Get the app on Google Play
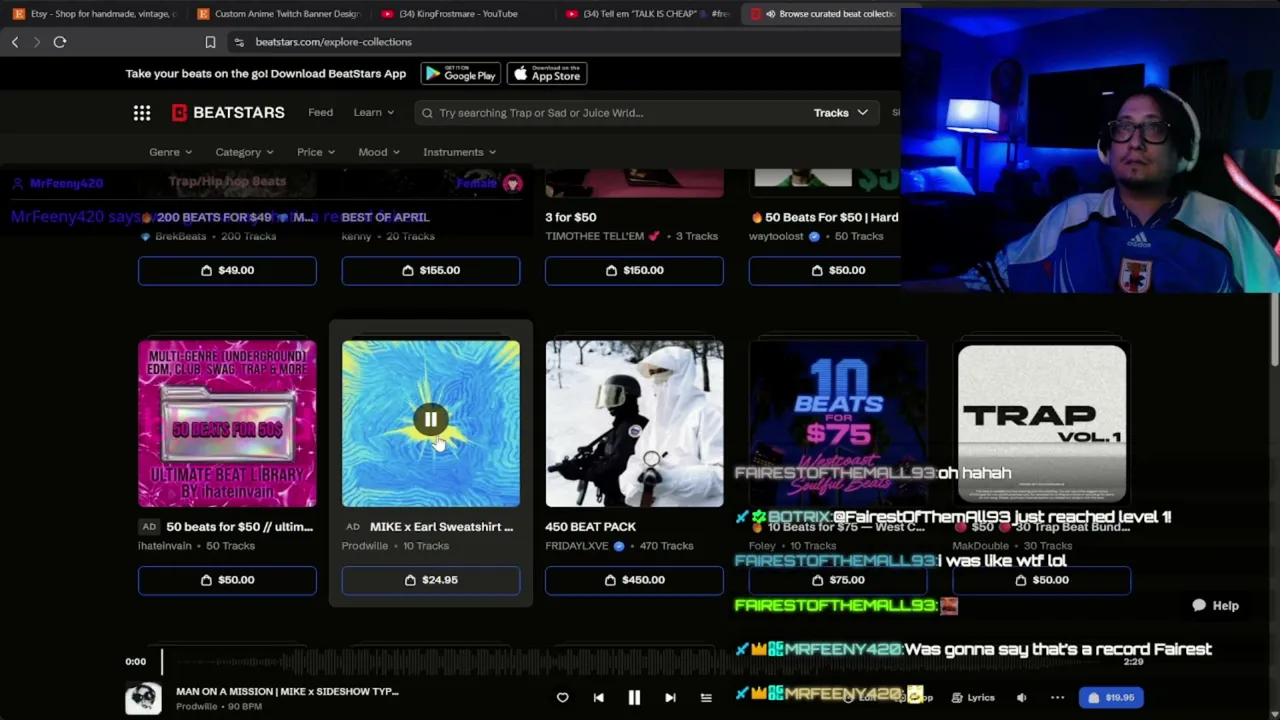Image resolution: width=1280 pixels, height=720 pixels. click(x=460, y=74)
